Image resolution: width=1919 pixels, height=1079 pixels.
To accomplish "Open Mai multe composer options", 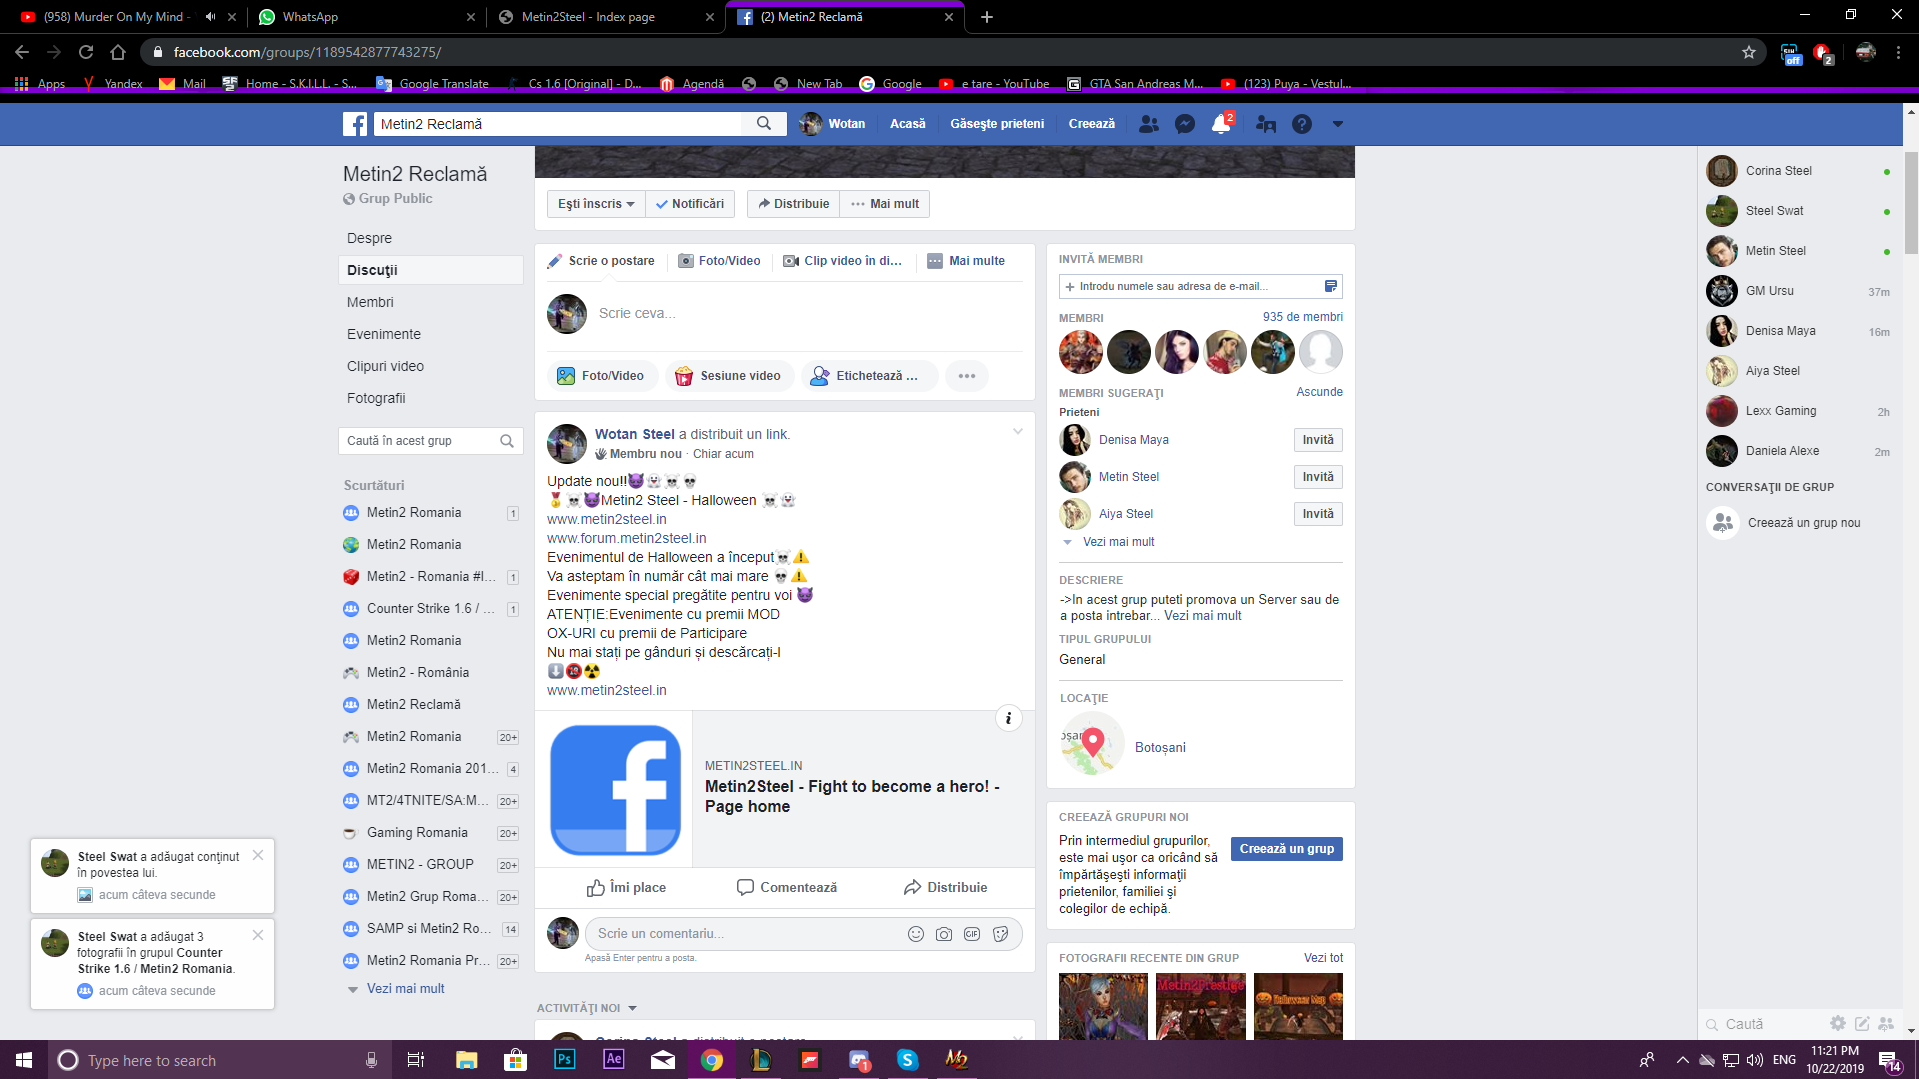I will [966, 261].
